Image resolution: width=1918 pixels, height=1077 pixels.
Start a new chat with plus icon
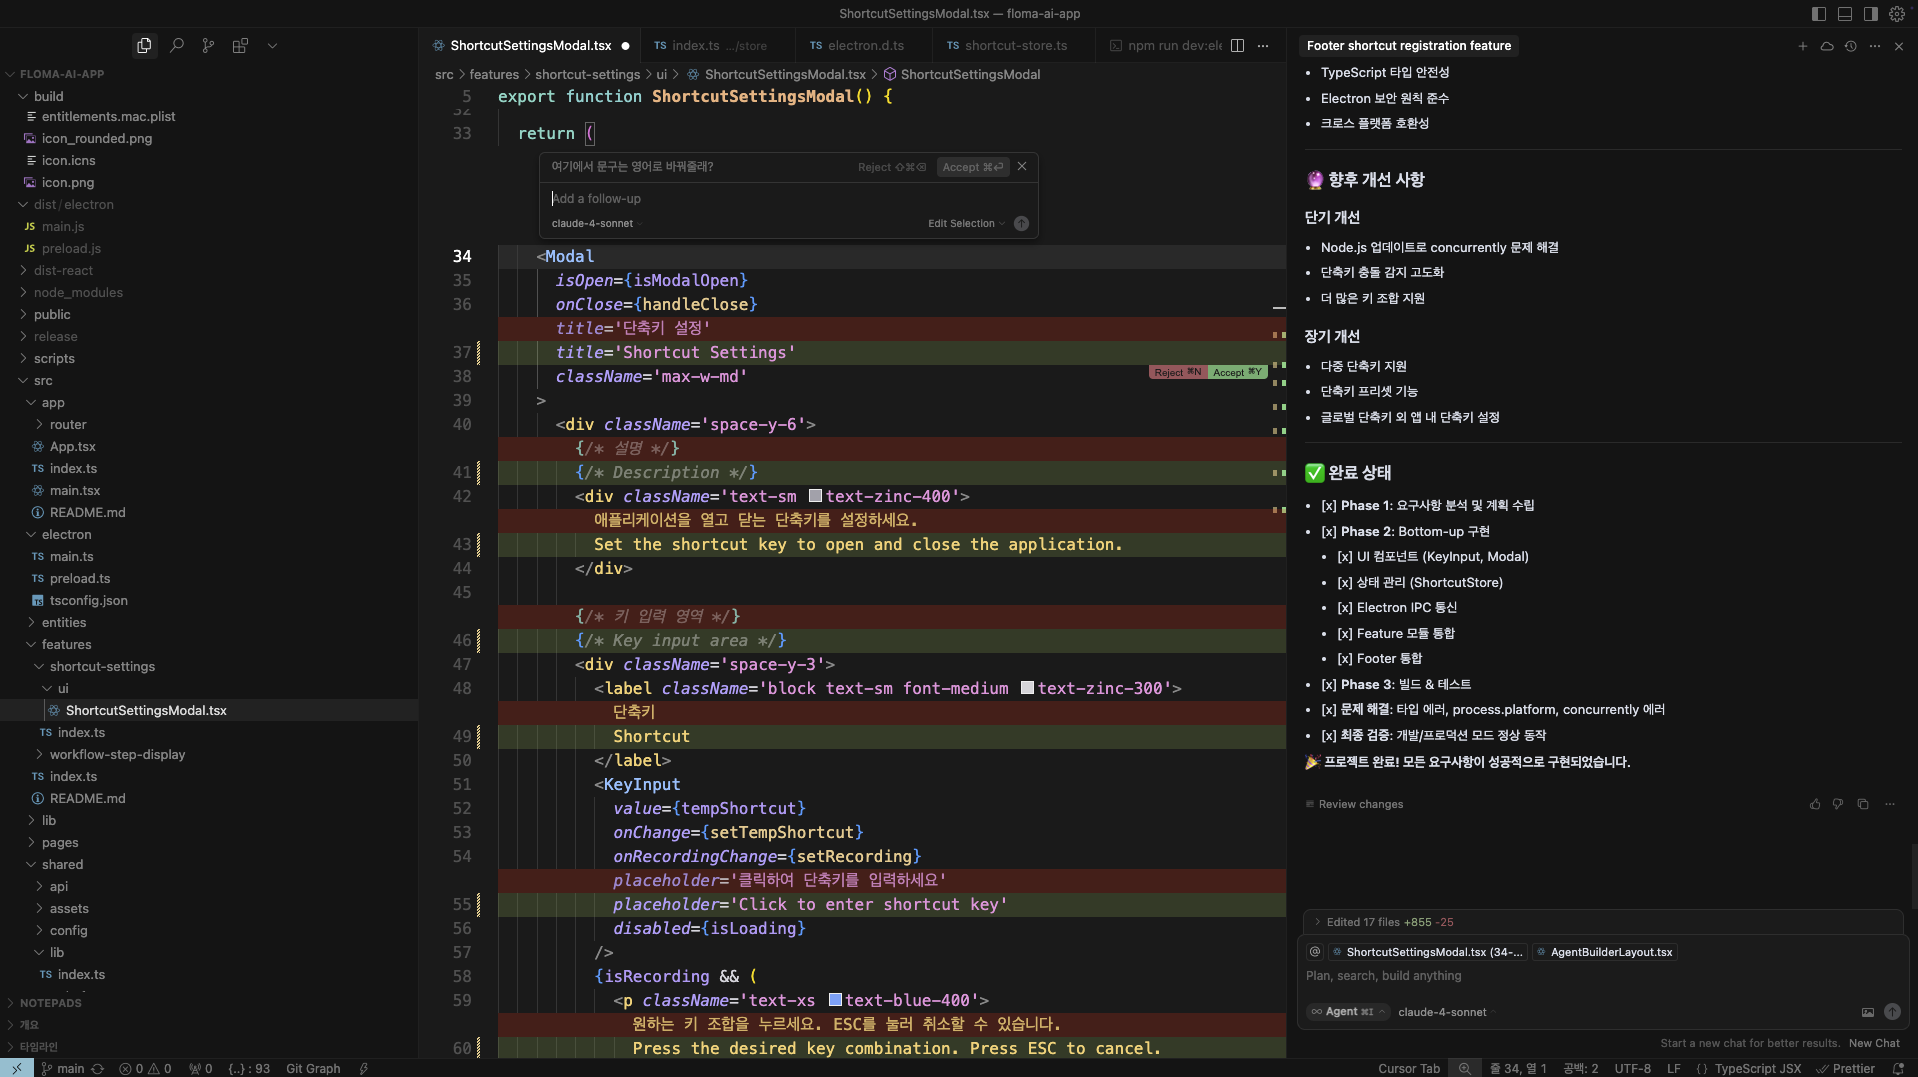point(1803,46)
